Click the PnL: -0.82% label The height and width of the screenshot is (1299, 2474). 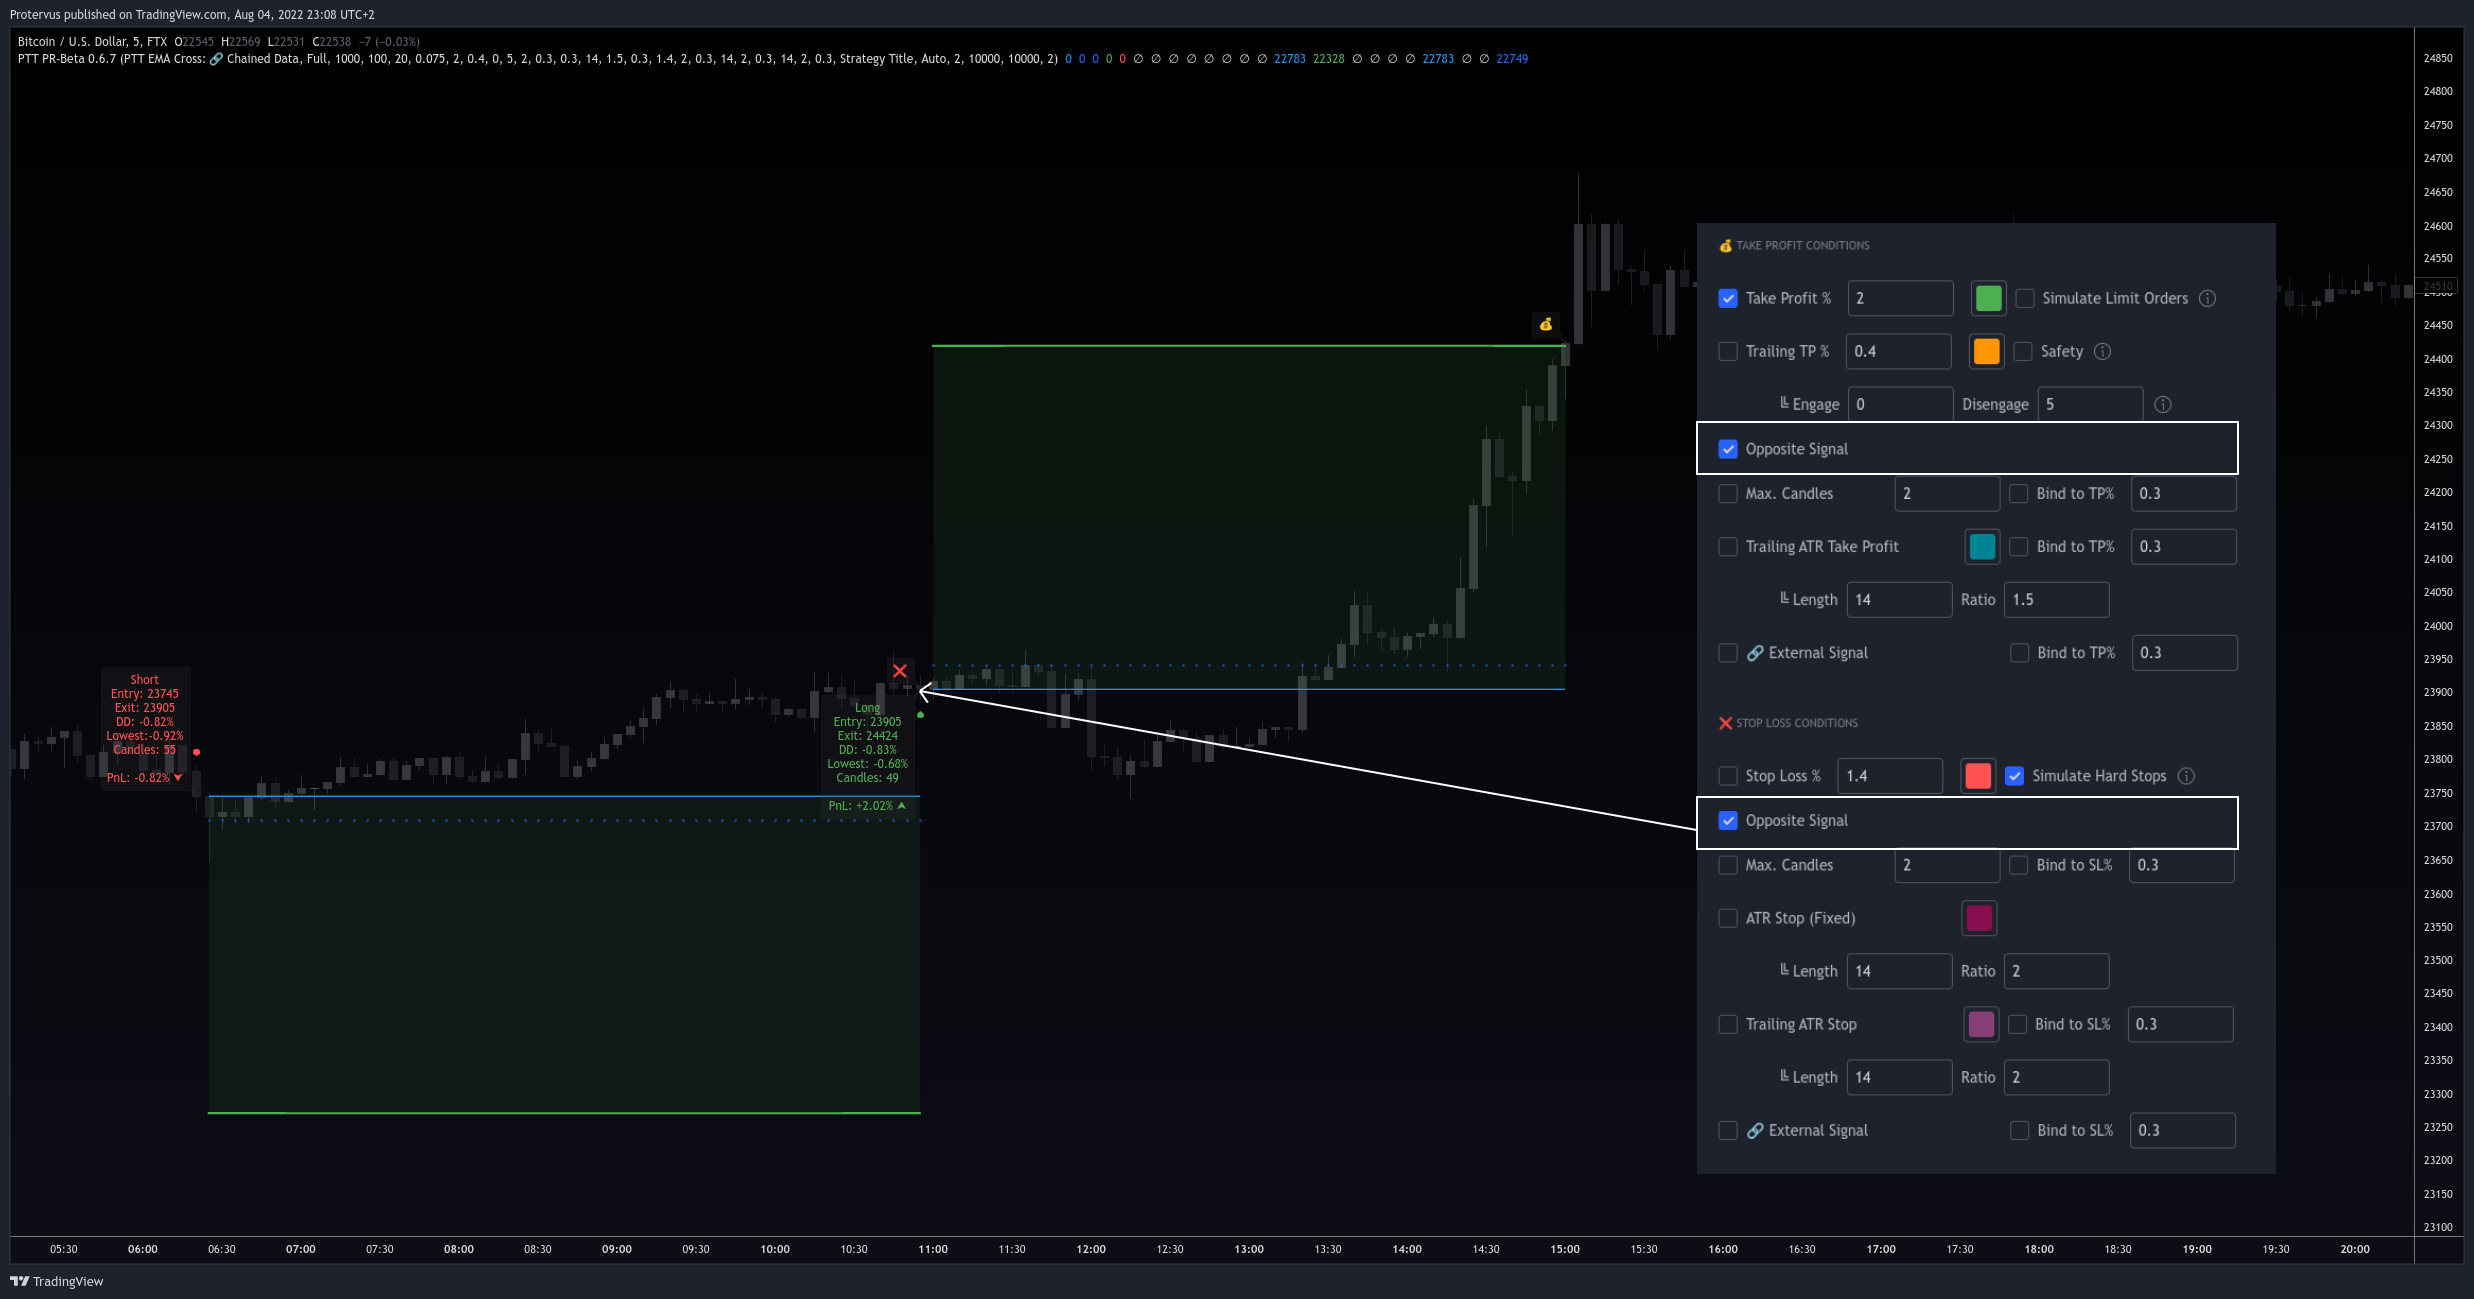tap(145, 778)
